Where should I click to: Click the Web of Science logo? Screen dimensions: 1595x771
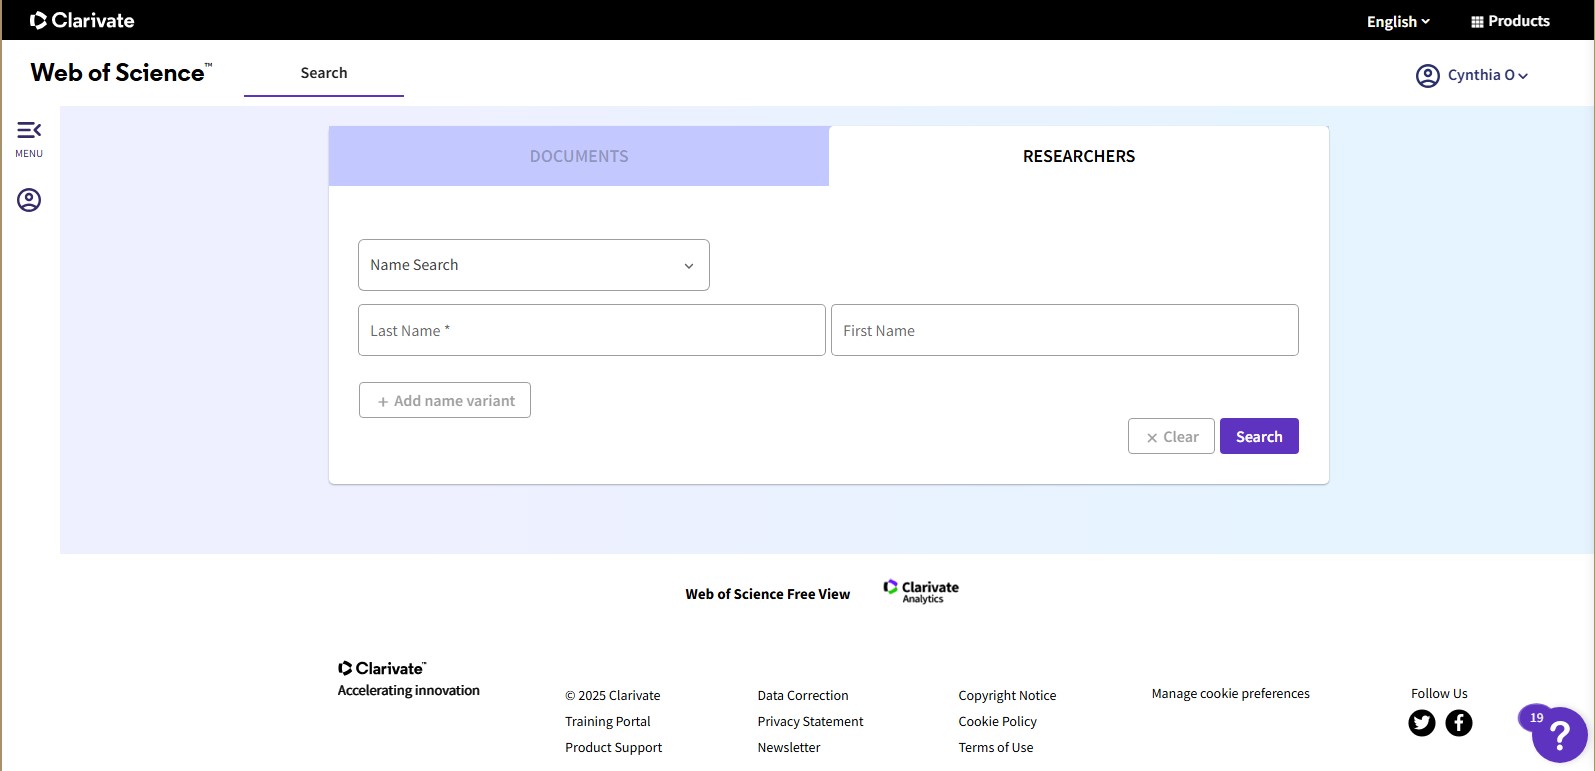coord(121,73)
